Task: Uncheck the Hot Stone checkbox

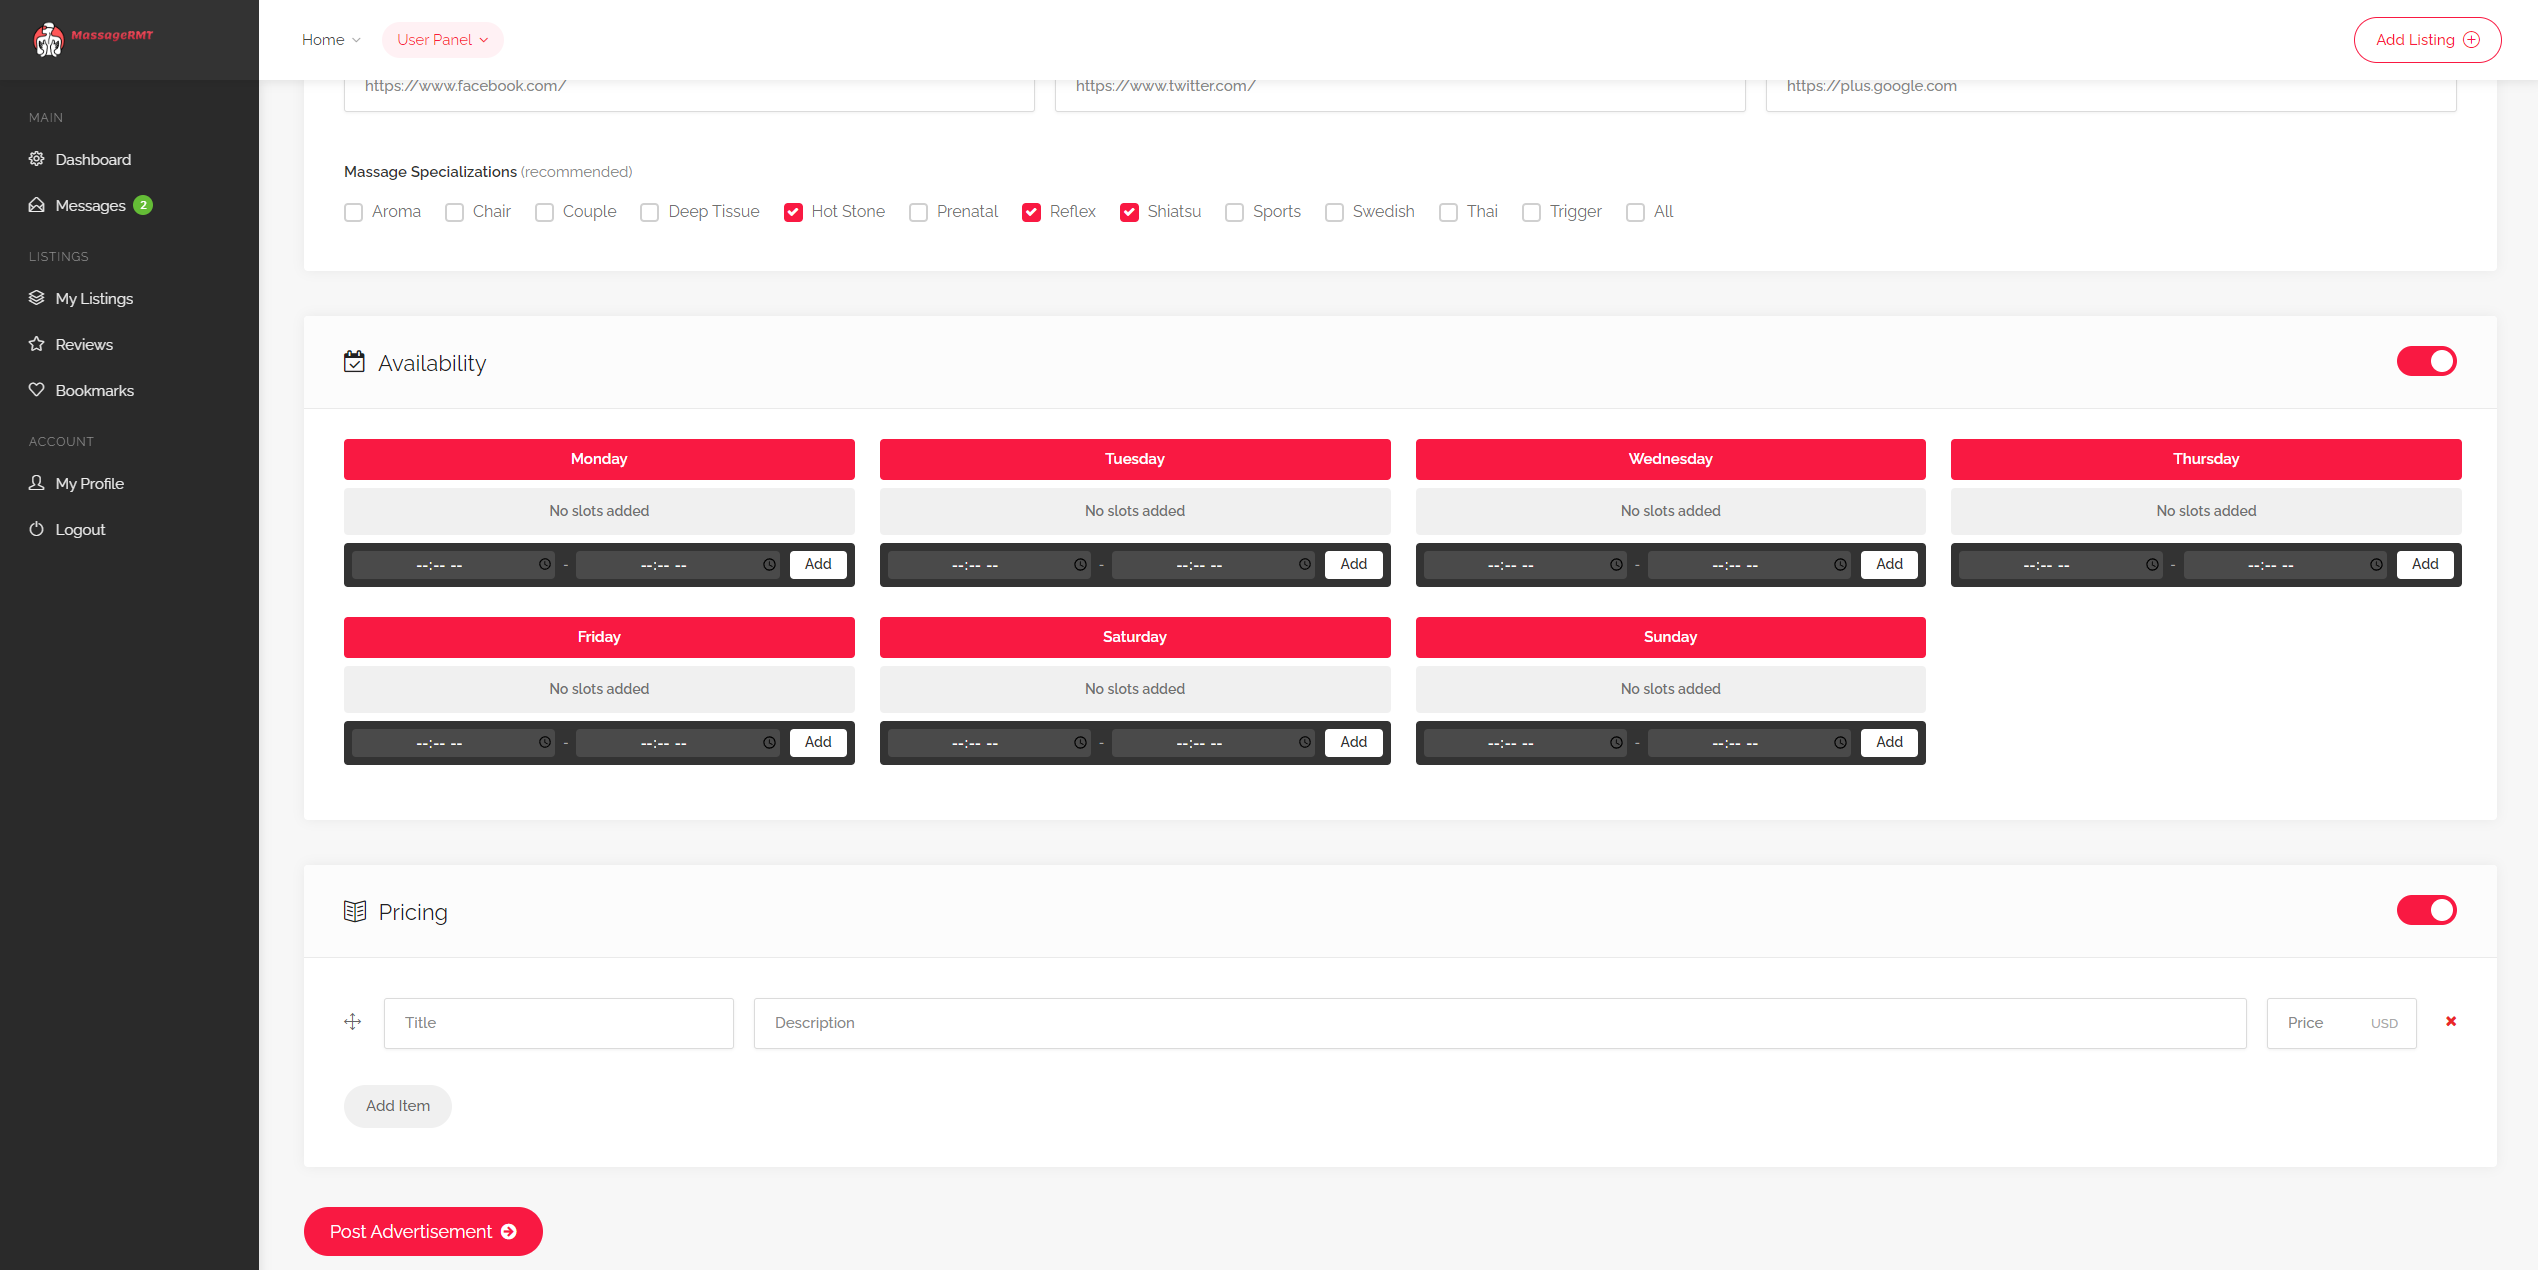Action: 793,212
